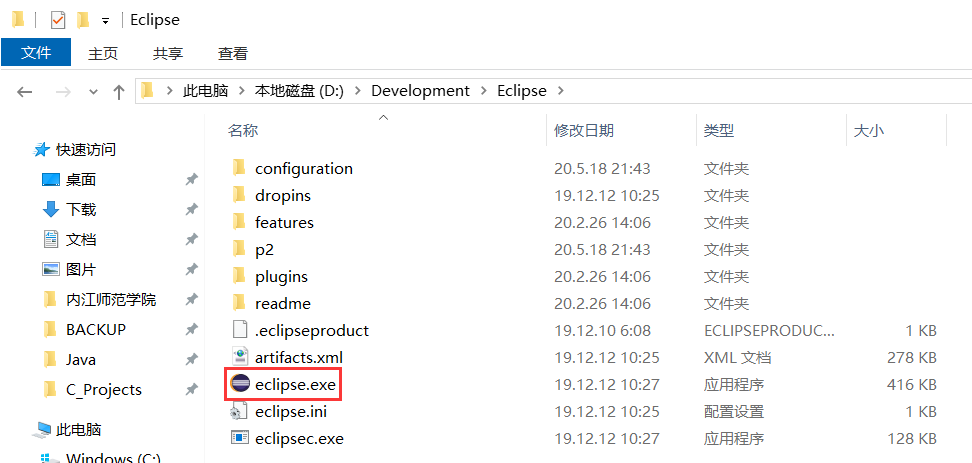Open 图片 in quick access
Viewport: 972px width, 463px height.
click(x=81, y=269)
